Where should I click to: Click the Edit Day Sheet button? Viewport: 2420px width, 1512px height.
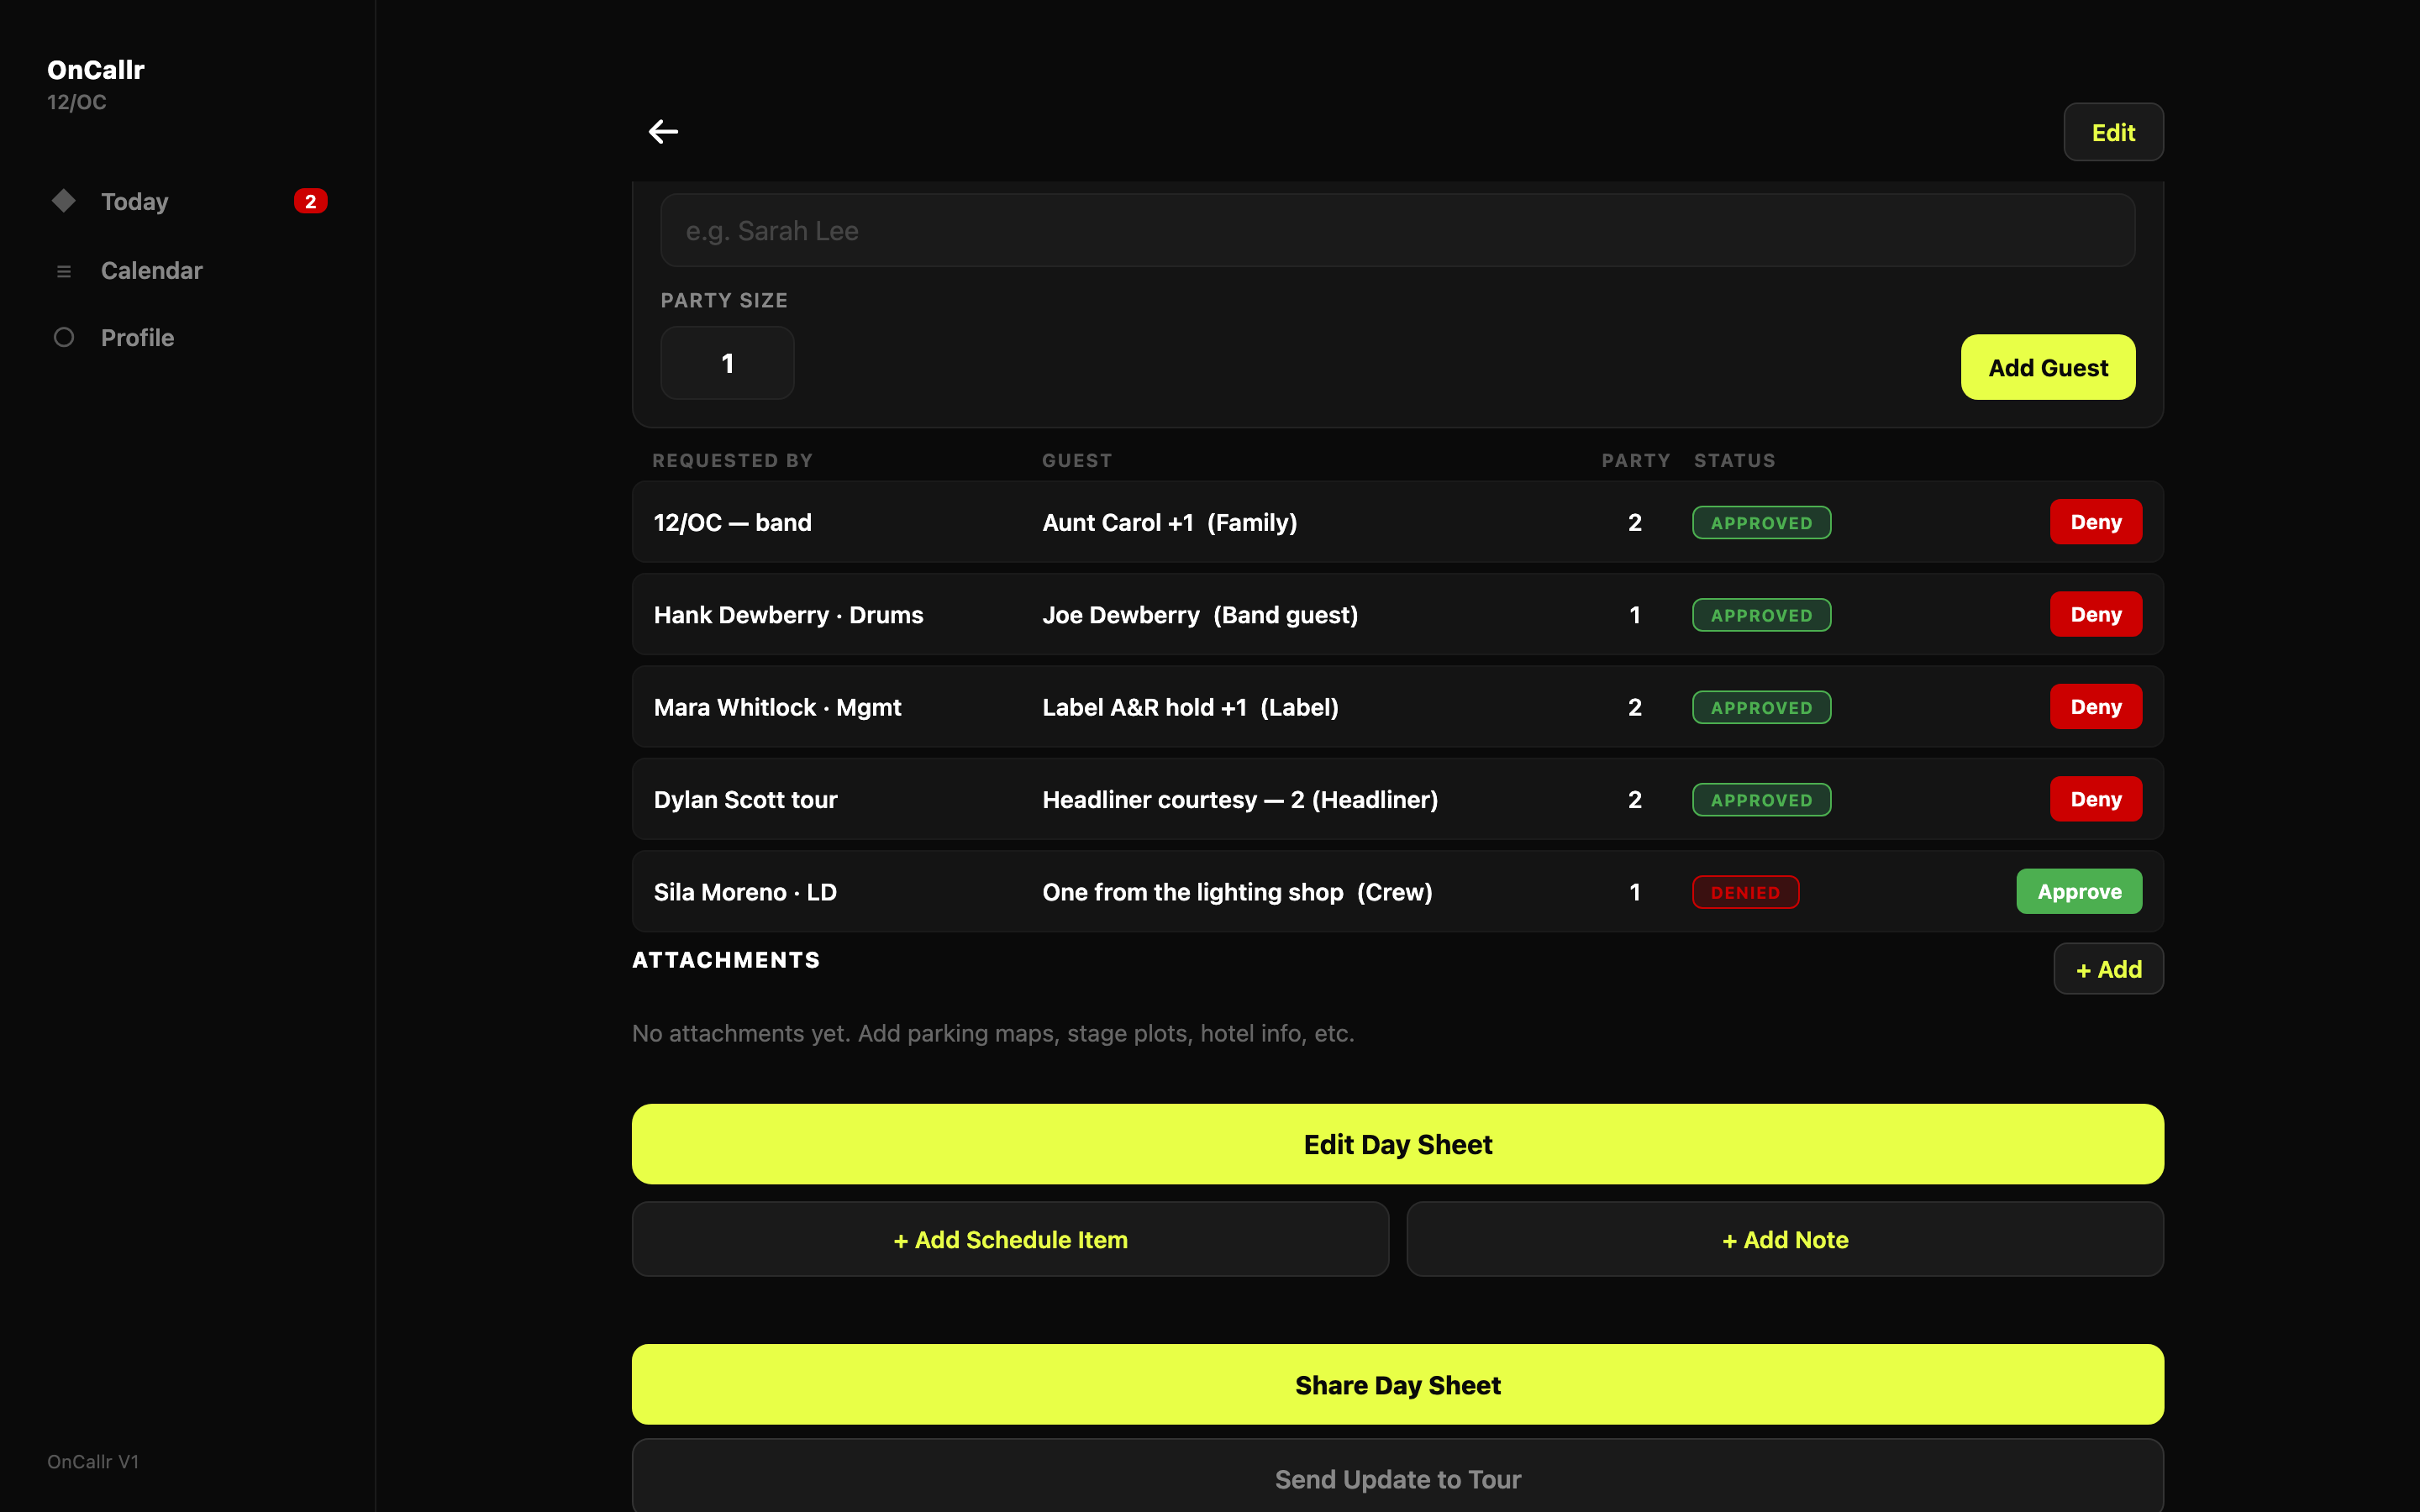[x=1397, y=1144]
